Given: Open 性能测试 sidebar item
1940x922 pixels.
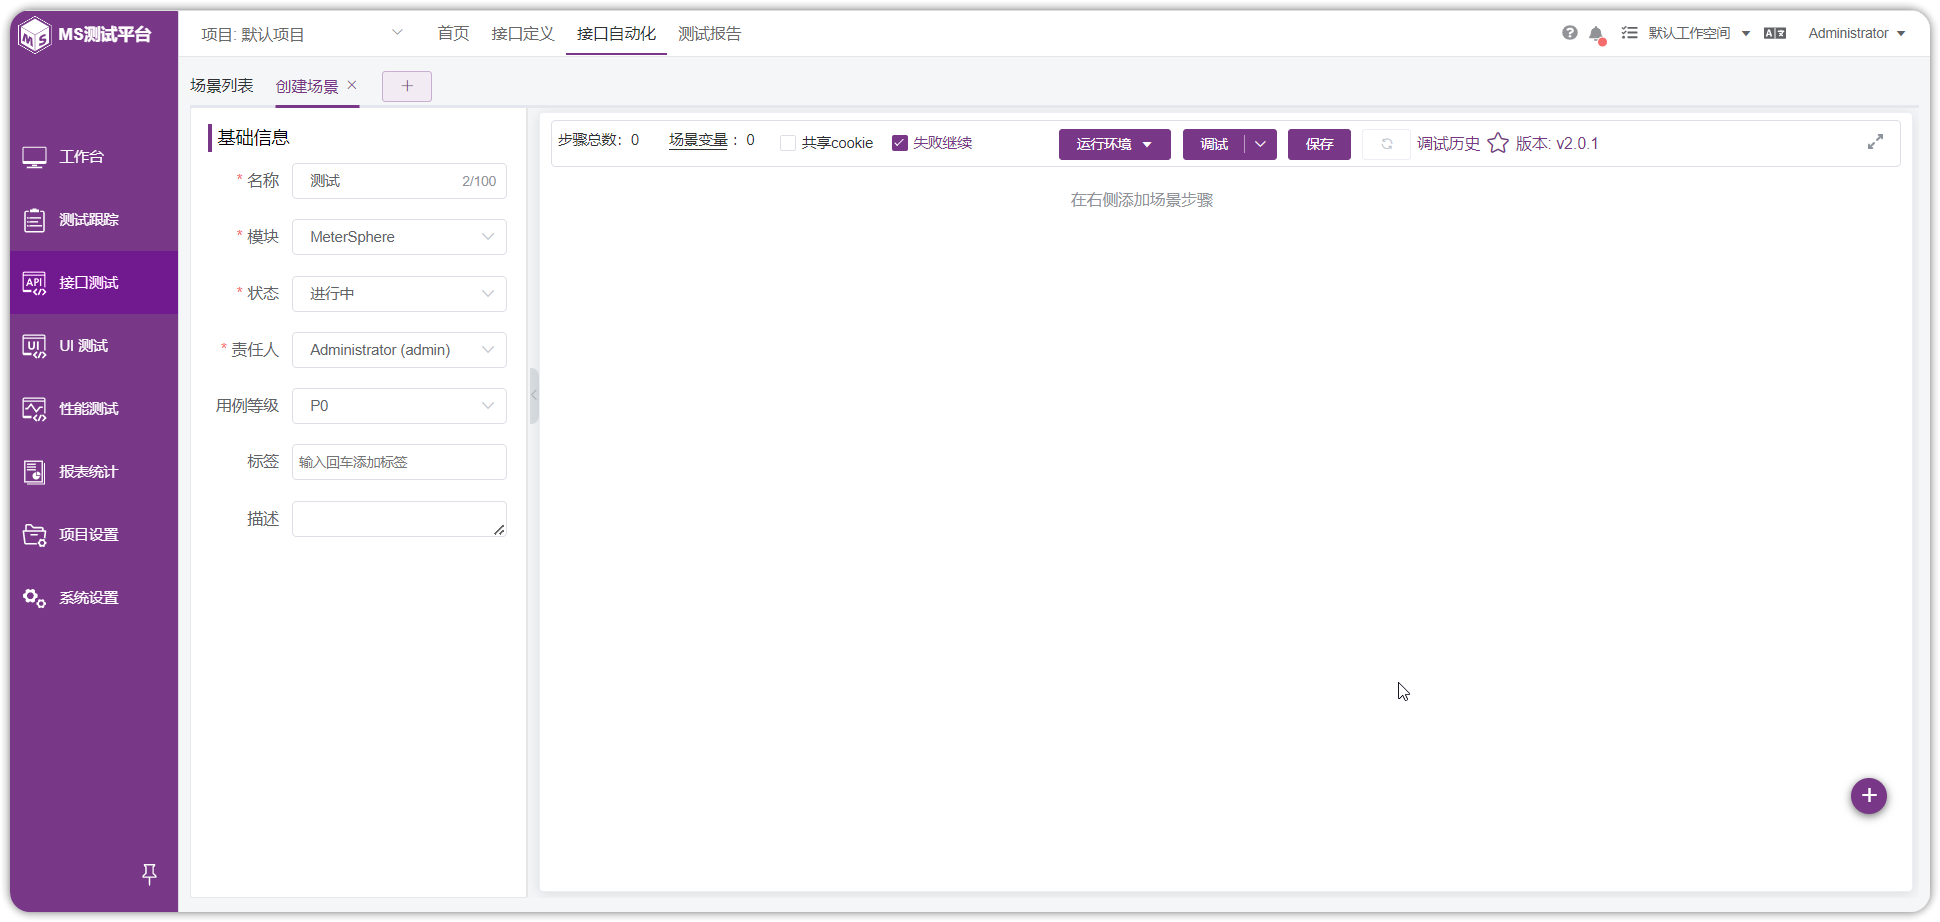Looking at the screenshot, I should point(94,409).
